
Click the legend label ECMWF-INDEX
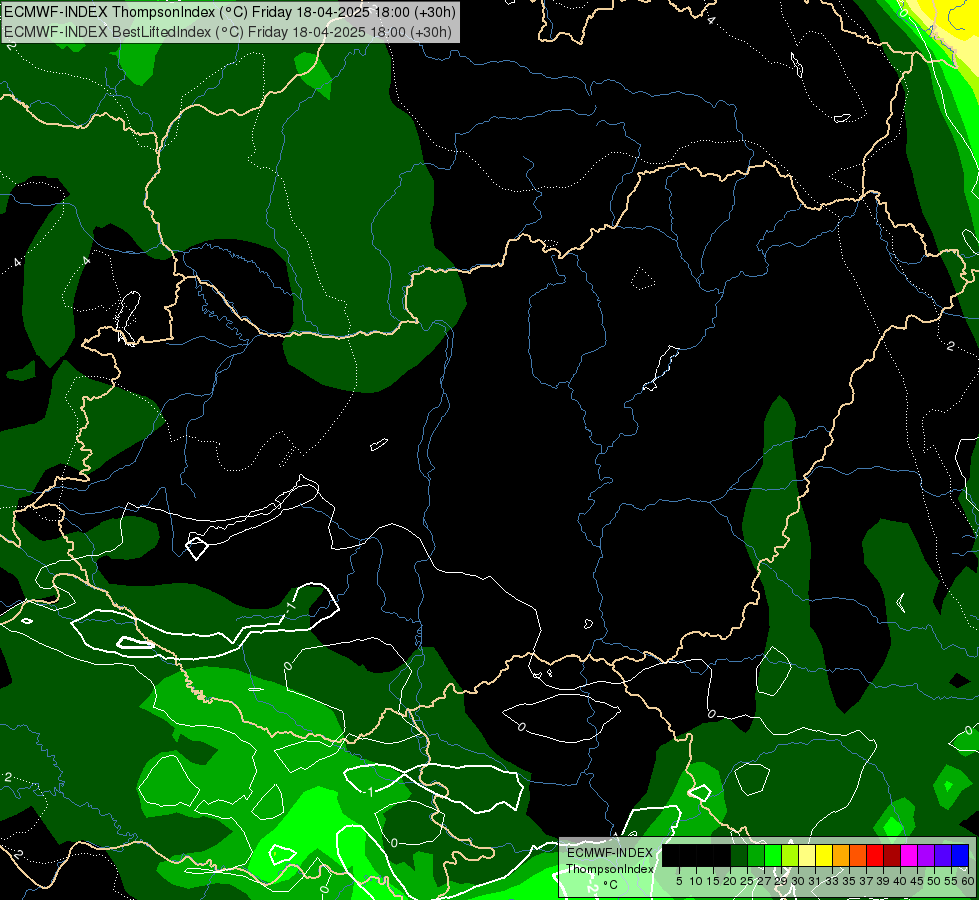[x=610, y=853]
